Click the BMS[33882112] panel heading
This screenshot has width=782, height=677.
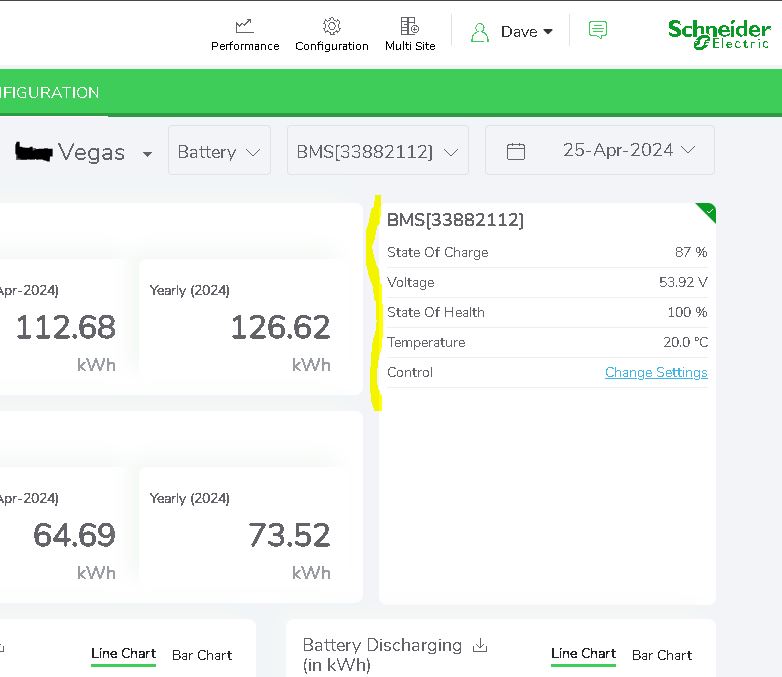pyautogui.click(x=455, y=220)
